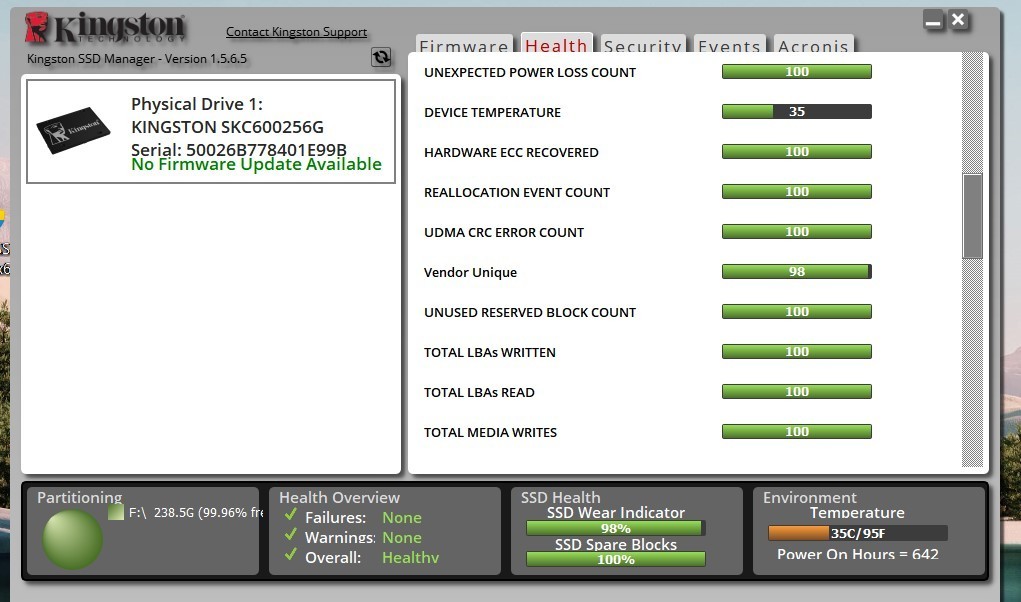1021x602 pixels.
Task: Click the Failures checkmark icon
Action: 291,515
